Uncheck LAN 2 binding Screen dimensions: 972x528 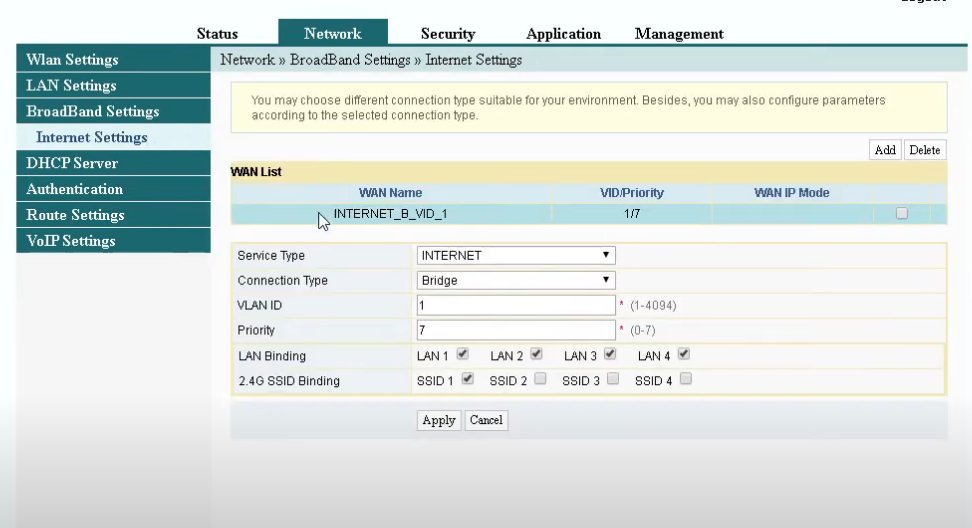pos(536,354)
